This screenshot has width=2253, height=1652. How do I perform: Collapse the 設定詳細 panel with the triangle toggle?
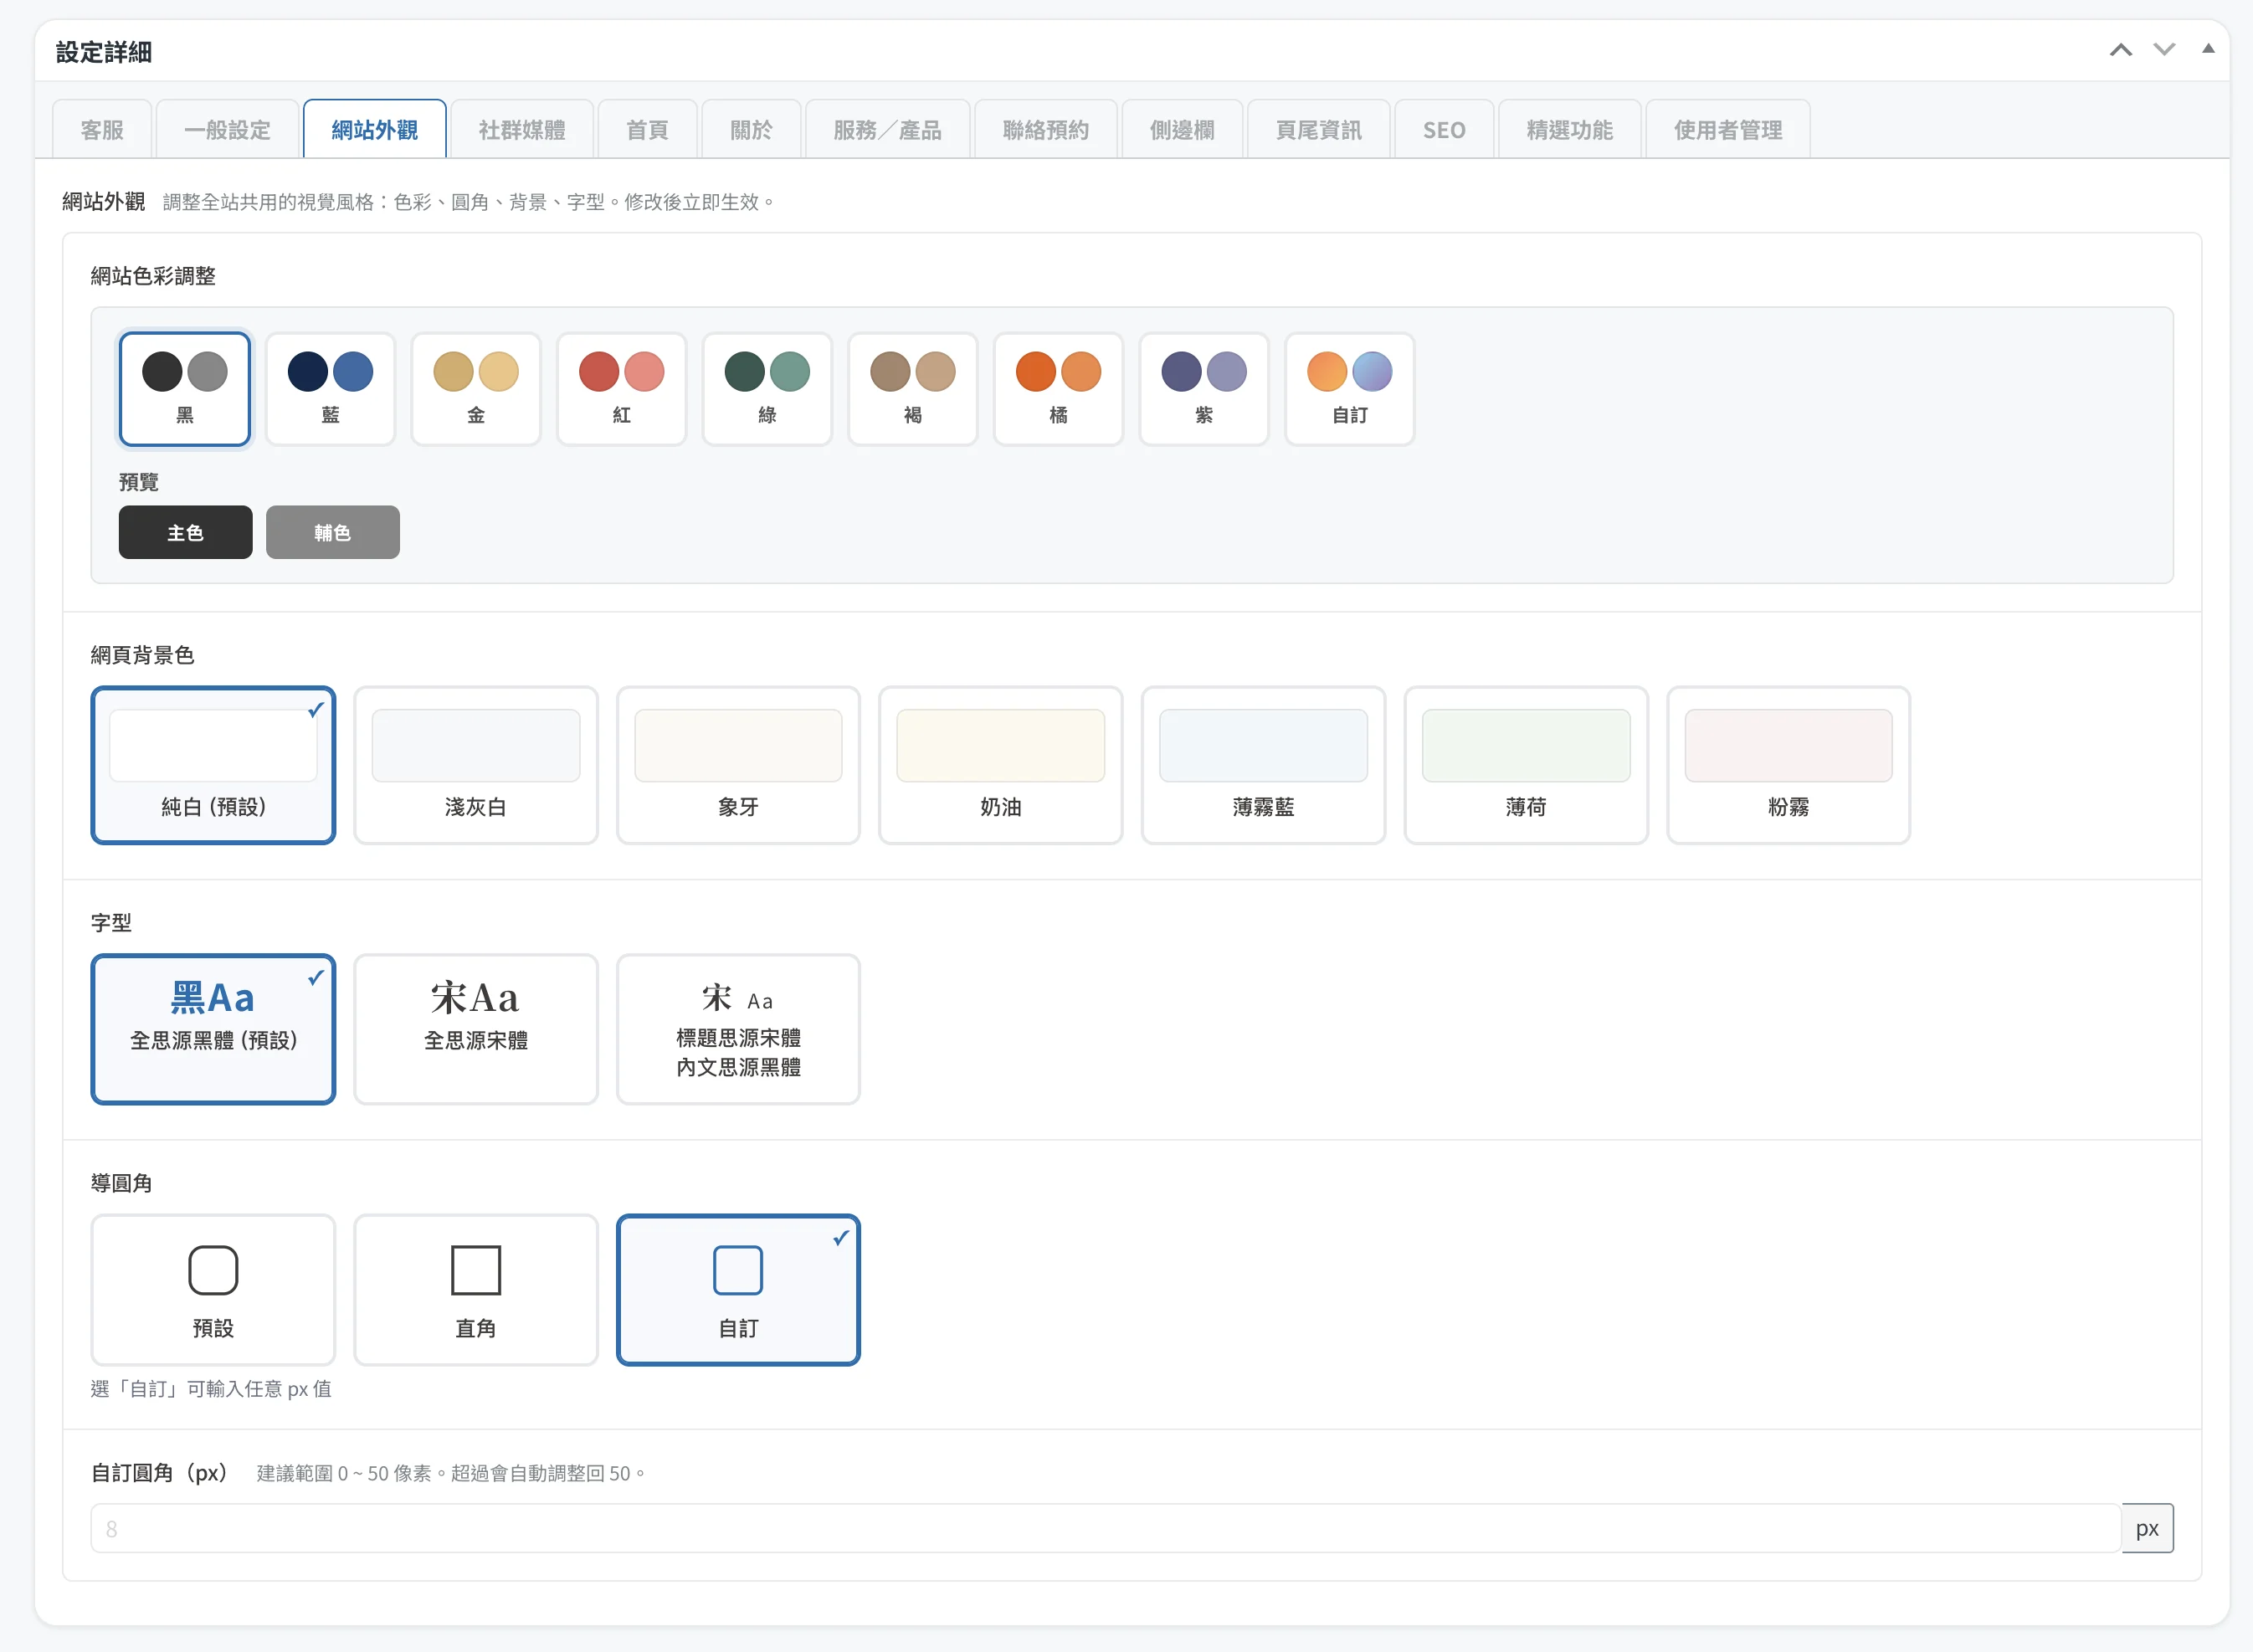[2208, 49]
